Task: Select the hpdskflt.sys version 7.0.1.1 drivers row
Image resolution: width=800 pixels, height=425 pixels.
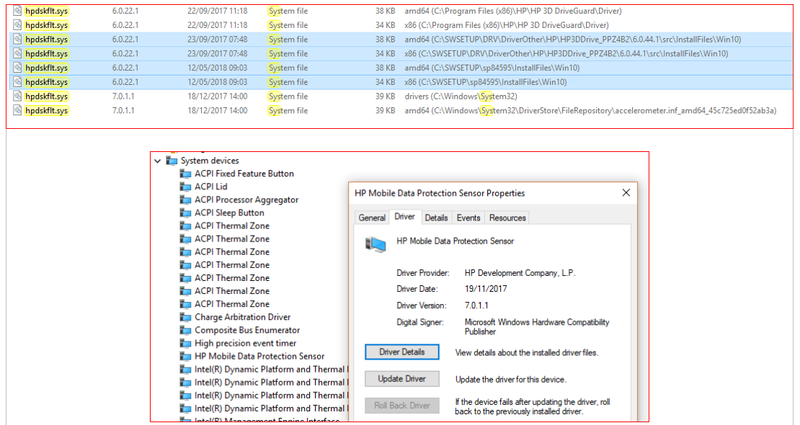Action: tap(300, 96)
